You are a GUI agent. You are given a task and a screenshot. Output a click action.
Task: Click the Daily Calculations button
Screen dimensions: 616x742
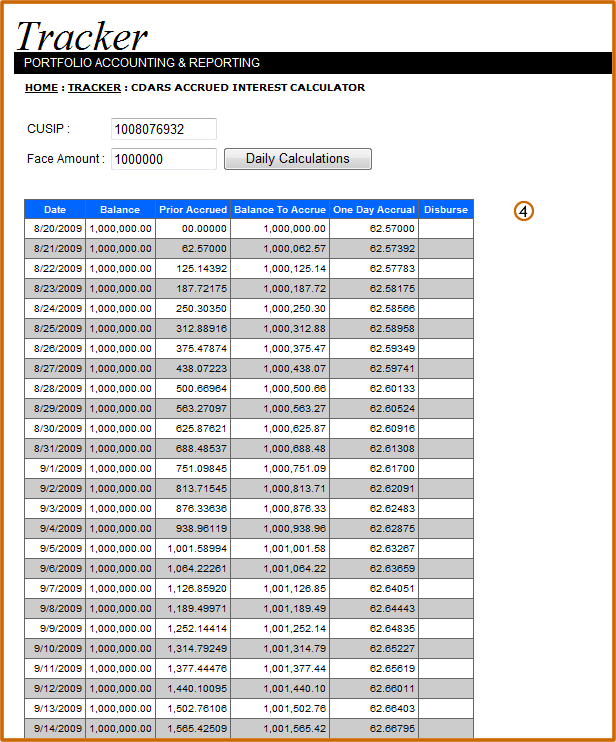[x=298, y=159]
